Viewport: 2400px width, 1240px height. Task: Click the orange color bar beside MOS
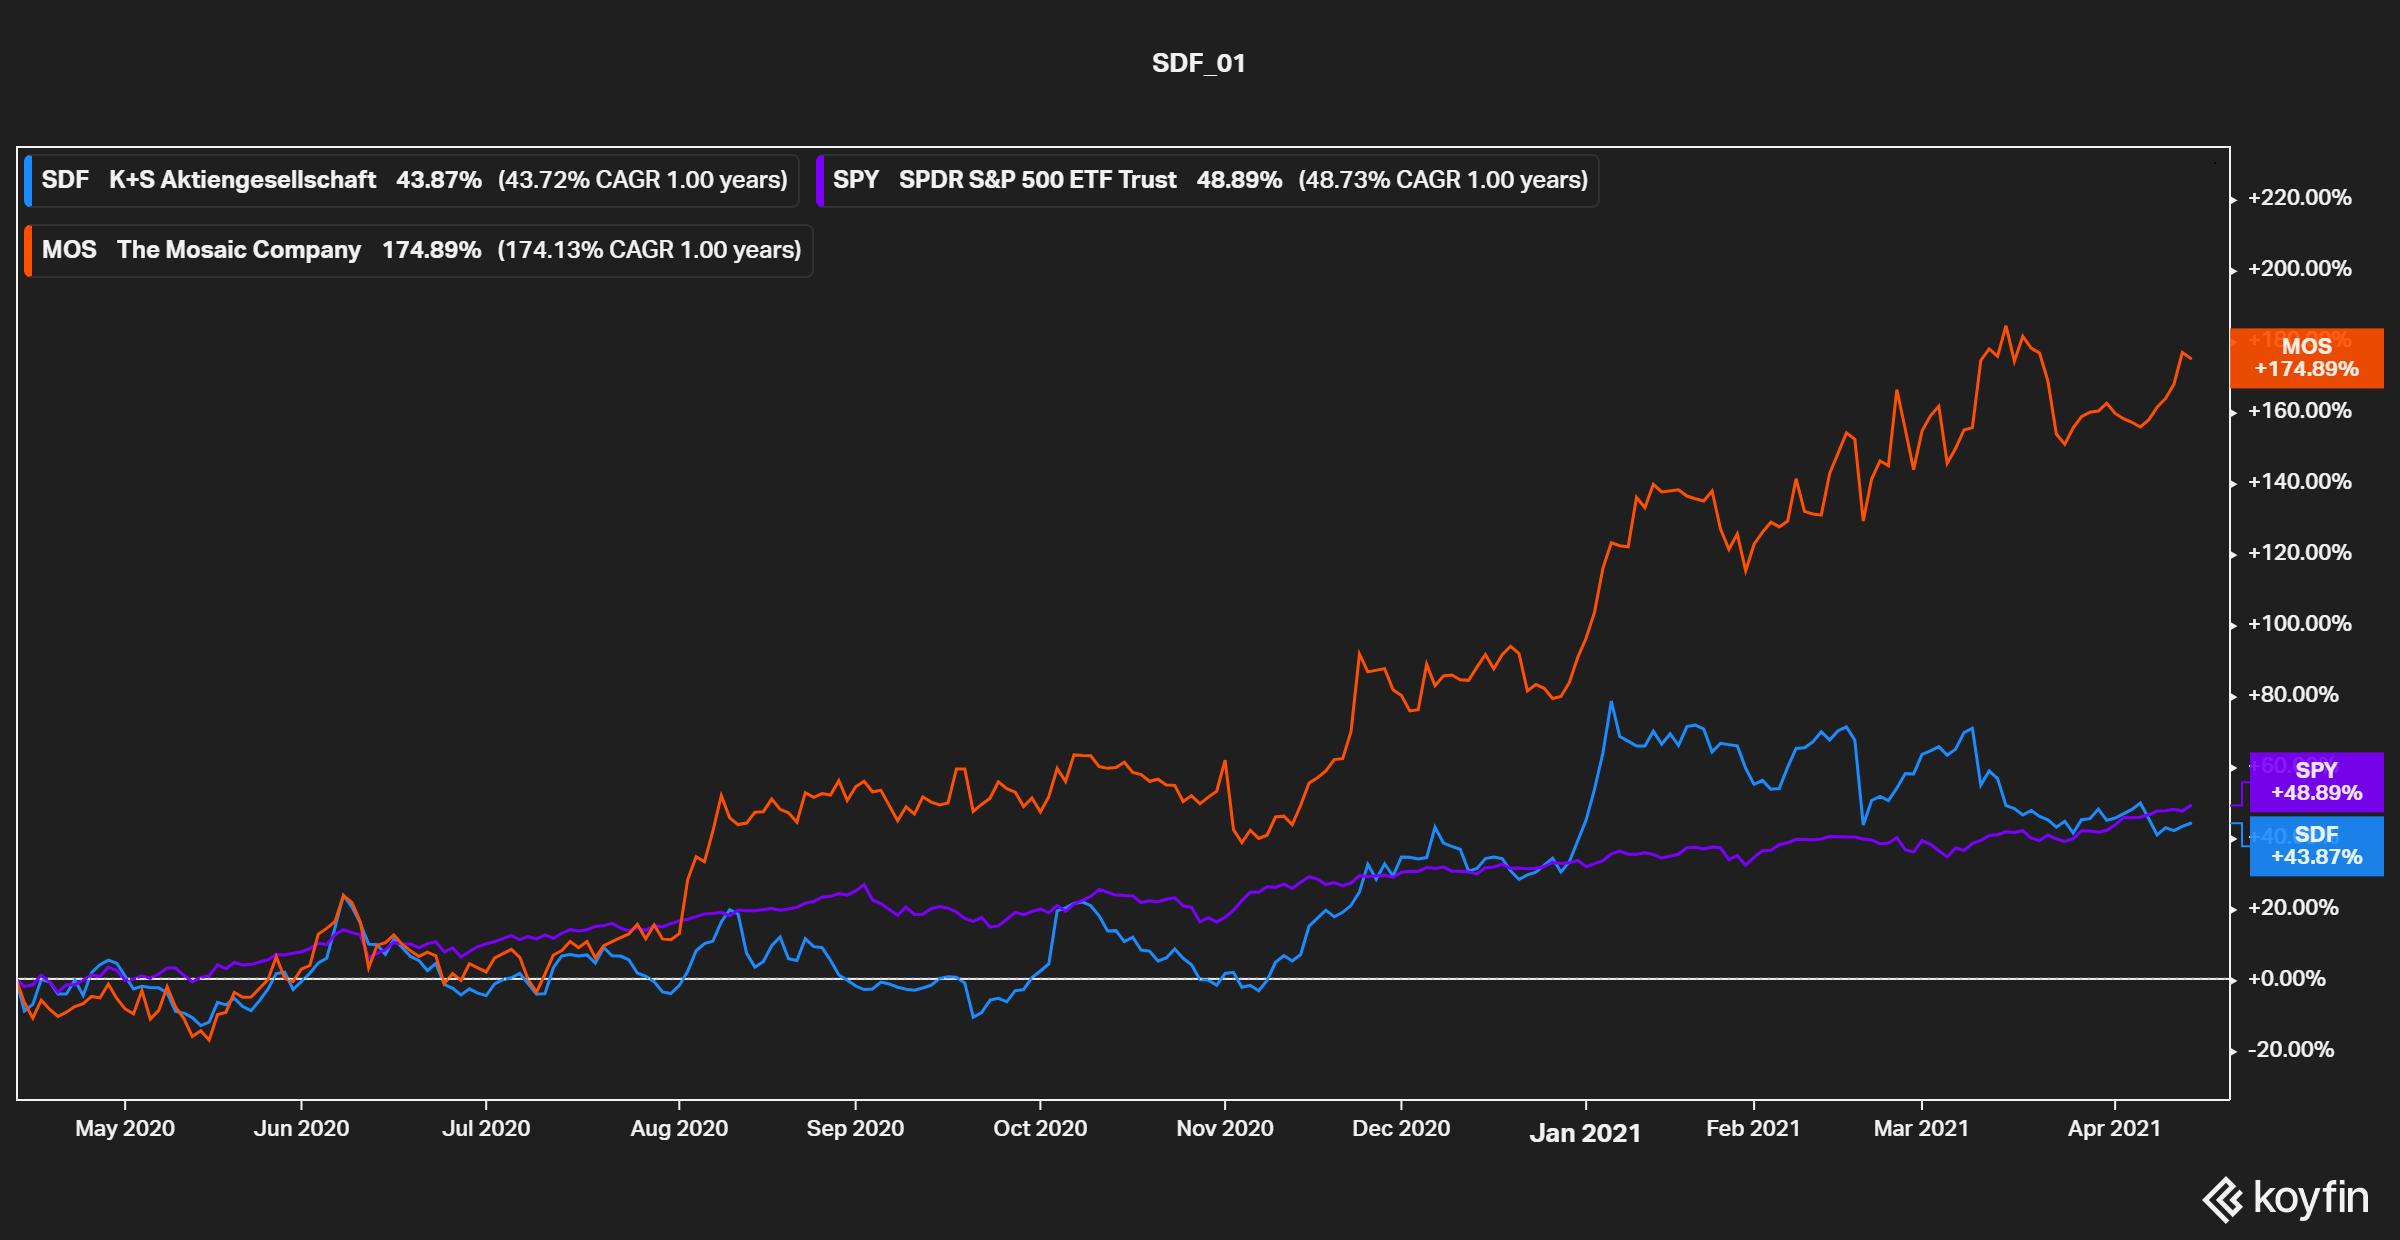[28, 250]
